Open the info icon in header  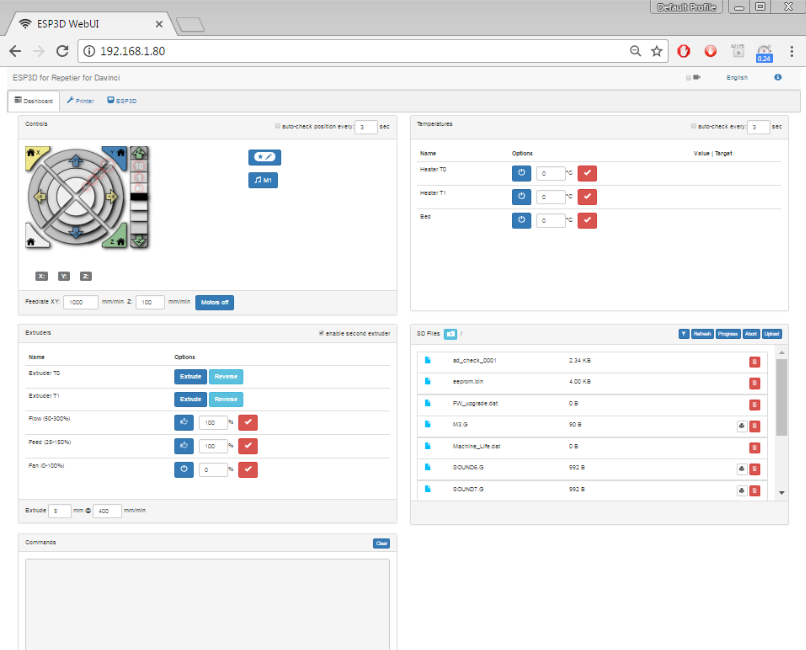click(x=778, y=78)
